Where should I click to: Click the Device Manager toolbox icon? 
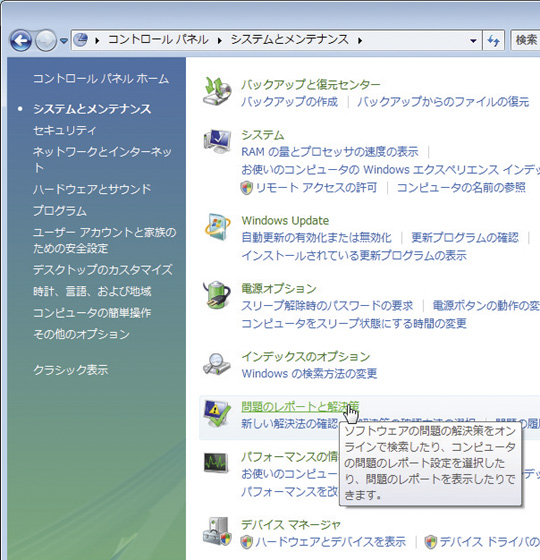[217, 531]
